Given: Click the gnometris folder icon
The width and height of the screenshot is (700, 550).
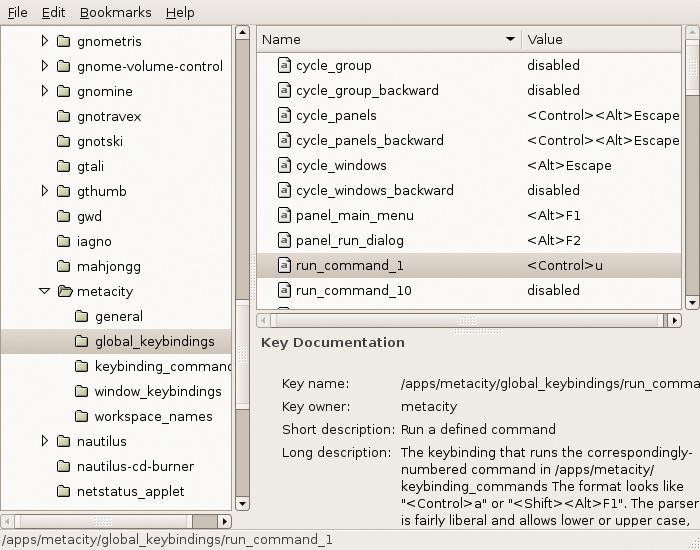Looking at the screenshot, I should point(64,41).
